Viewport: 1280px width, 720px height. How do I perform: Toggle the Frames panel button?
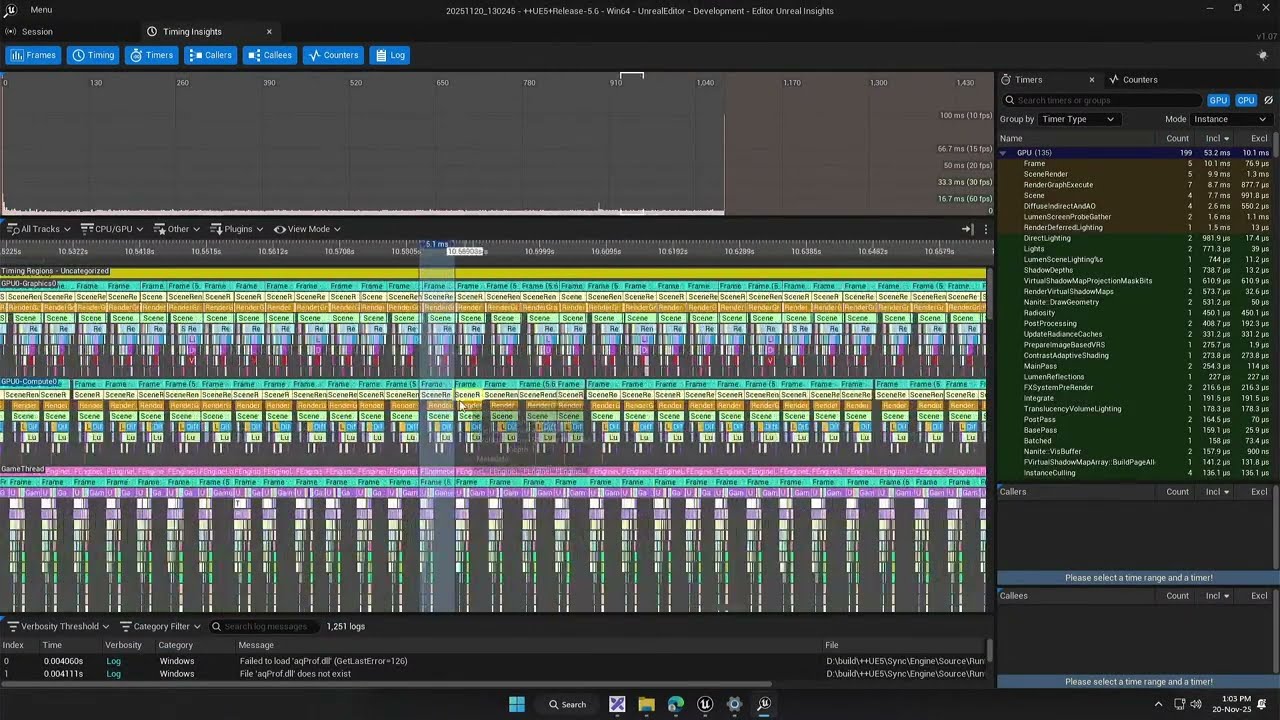point(33,55)
